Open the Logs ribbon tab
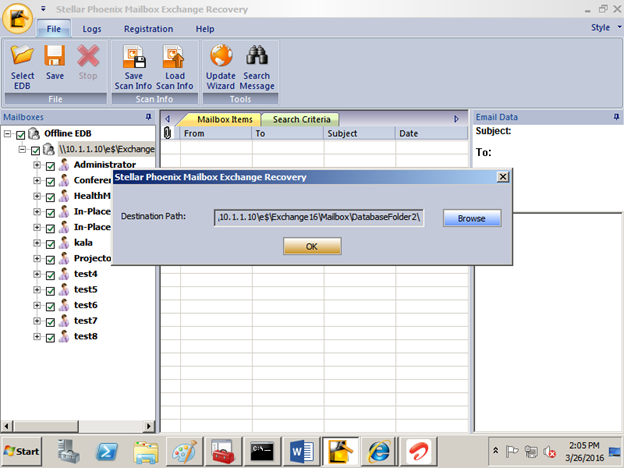The image size is (624, 468). pyautogui.click(x=92, y=29)
